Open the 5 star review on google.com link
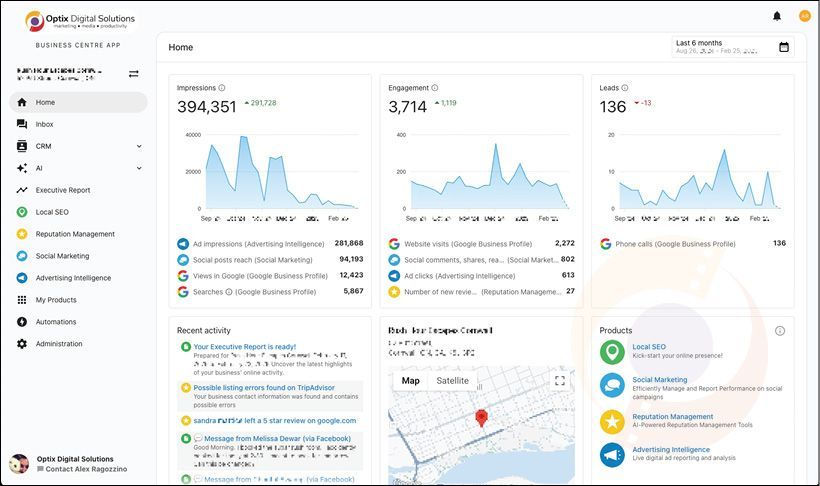This screenshot has height=486, width=820. pyautogui.click(x=275, y=421)
